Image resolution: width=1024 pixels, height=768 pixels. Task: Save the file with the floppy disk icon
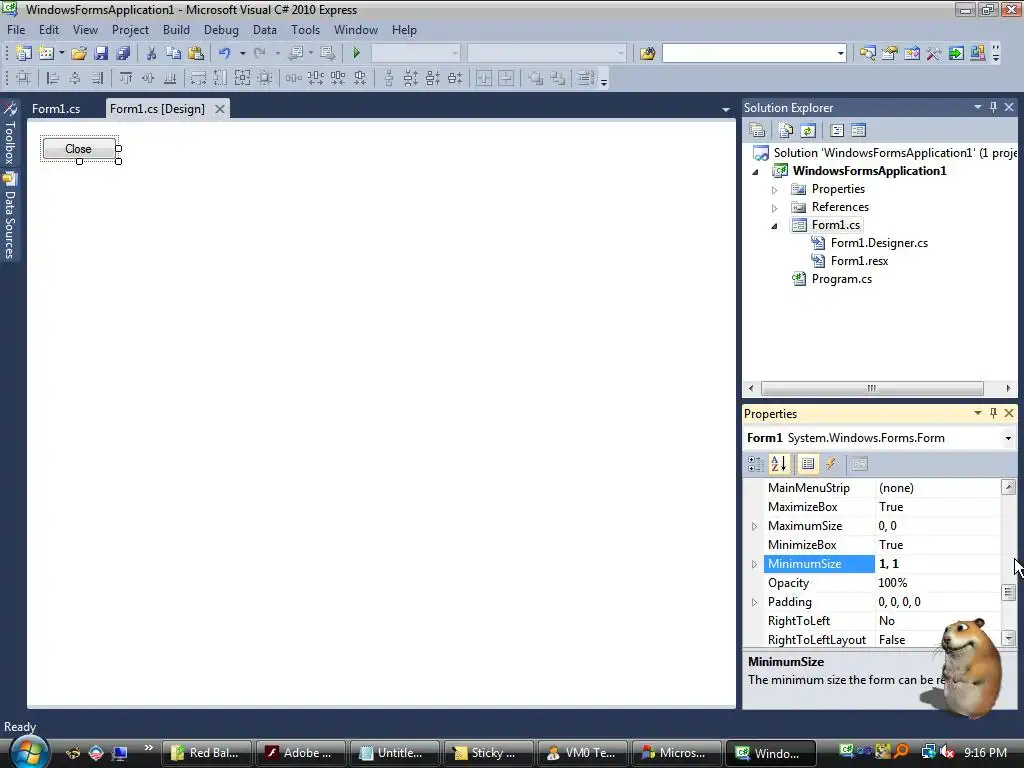point(101,53)
